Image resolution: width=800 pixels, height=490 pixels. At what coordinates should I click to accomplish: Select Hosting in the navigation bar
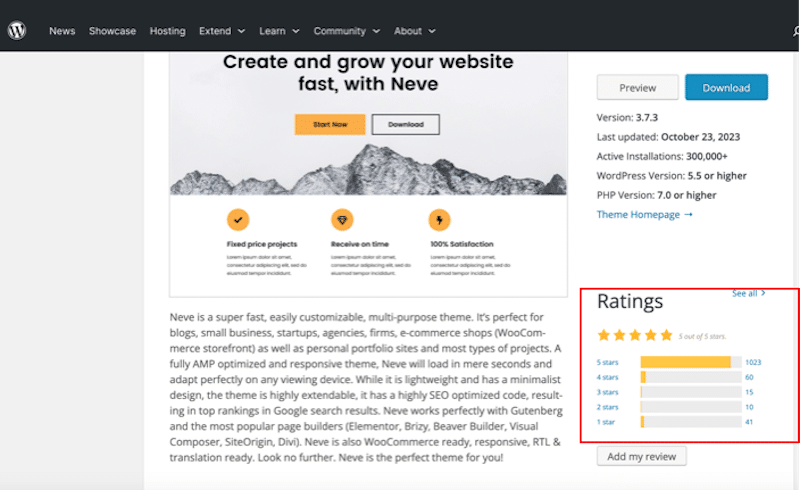[167, 31]
